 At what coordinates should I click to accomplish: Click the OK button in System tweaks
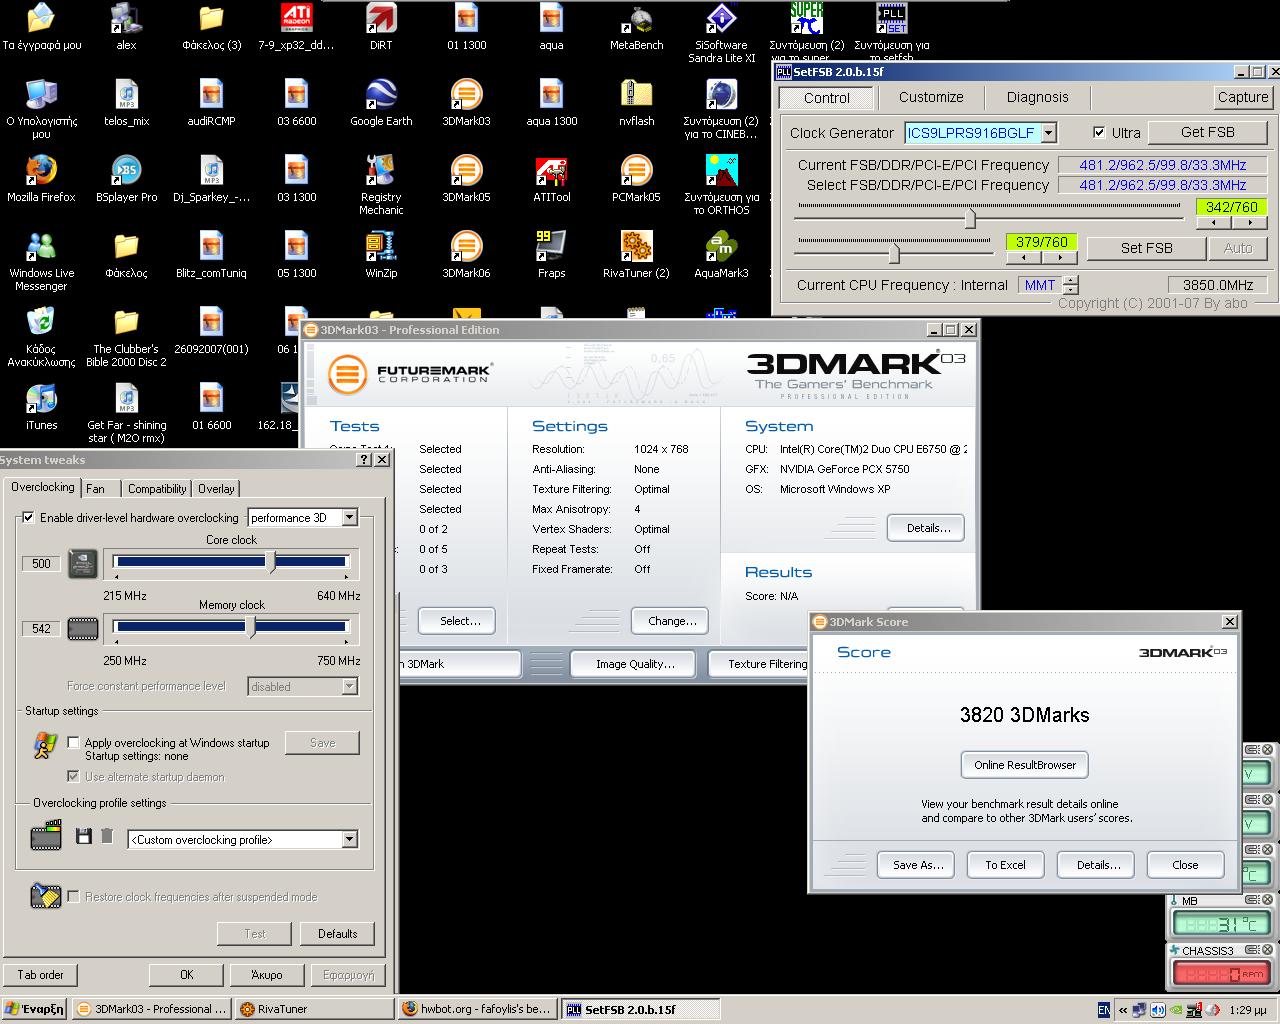[186, 974]
